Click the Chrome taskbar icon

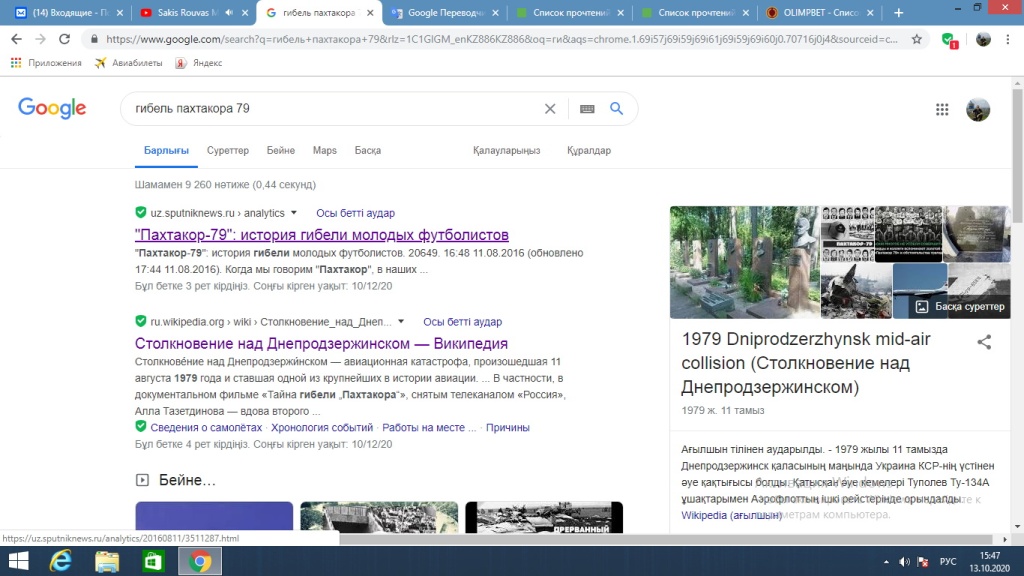pyautogui.click(x=200, y=561)
